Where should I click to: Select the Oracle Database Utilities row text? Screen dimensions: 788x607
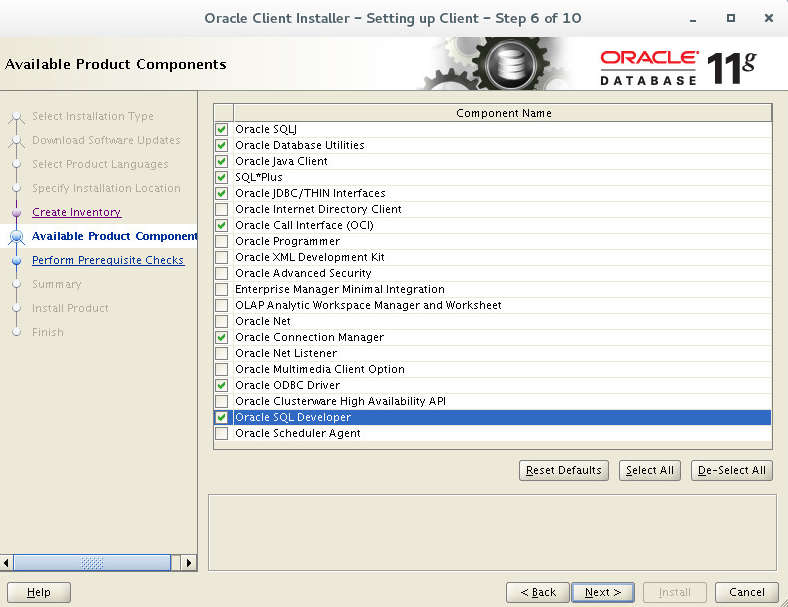pos(300,145)
